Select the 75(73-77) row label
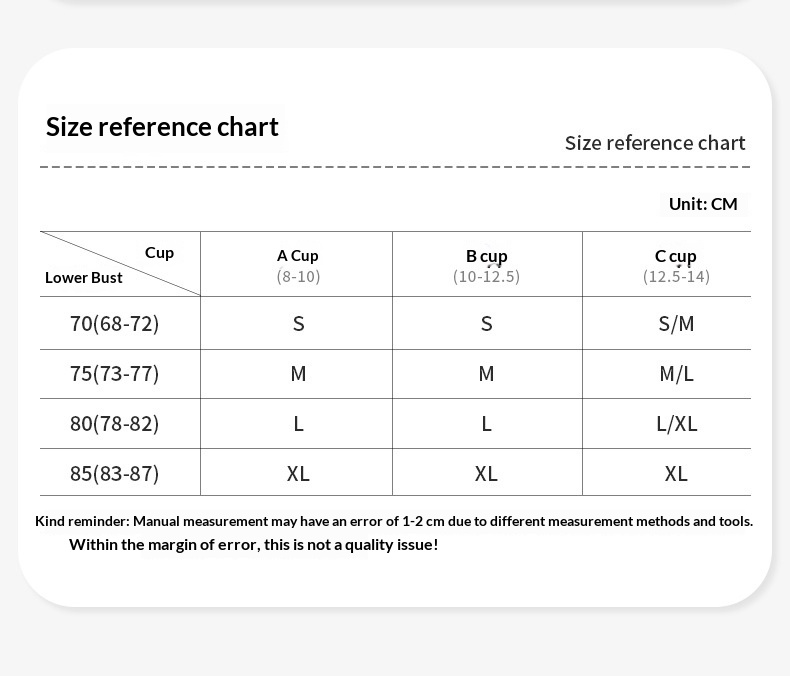The height and width of the screenshot is (676, 790). [114, 373]
